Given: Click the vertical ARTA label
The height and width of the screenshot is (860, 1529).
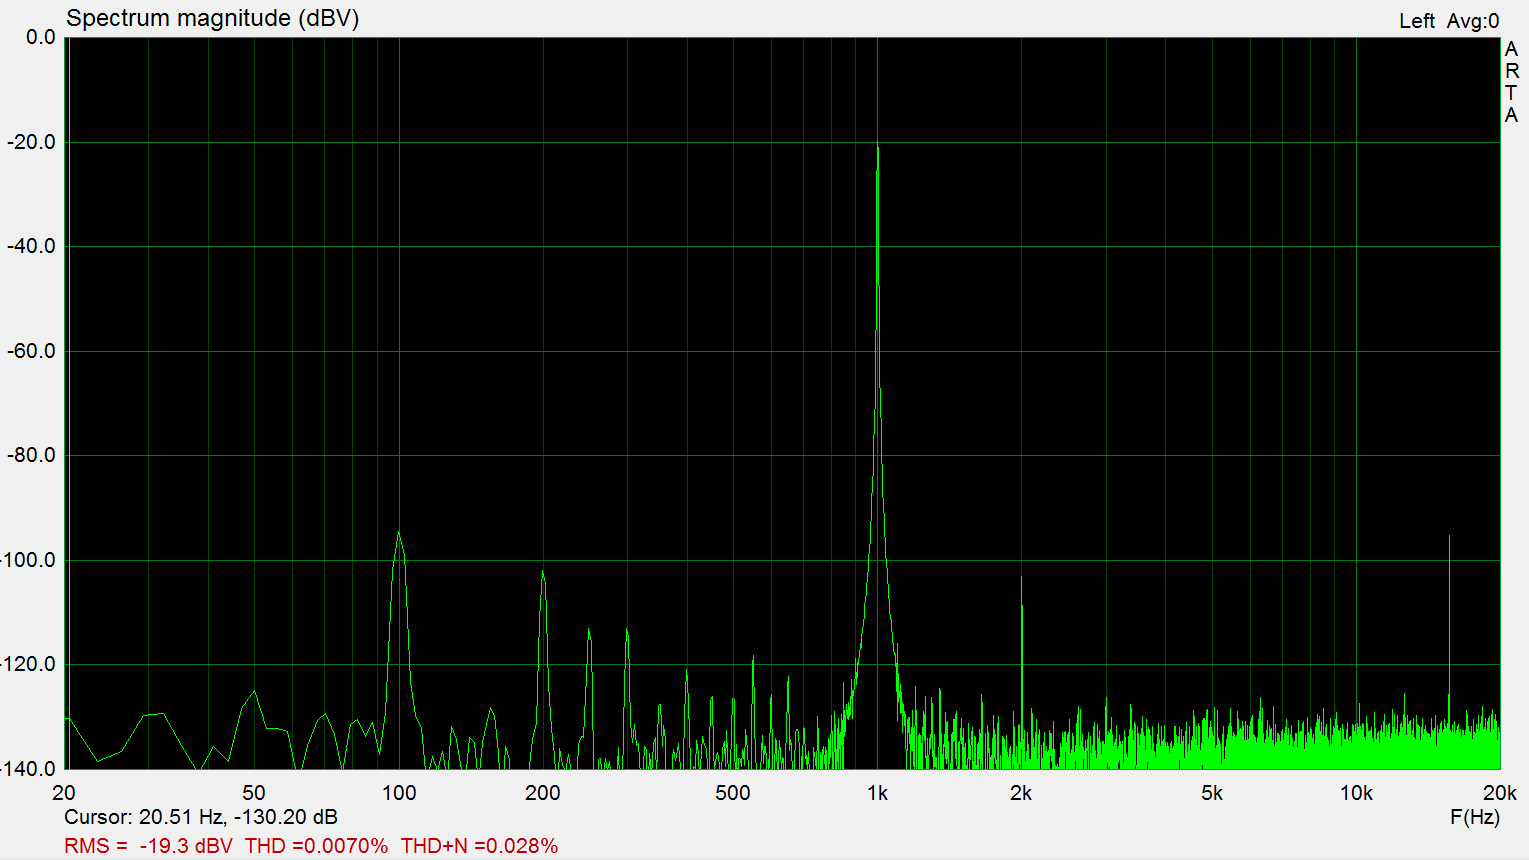Looking at the screenshot, I should point(1511,82).
